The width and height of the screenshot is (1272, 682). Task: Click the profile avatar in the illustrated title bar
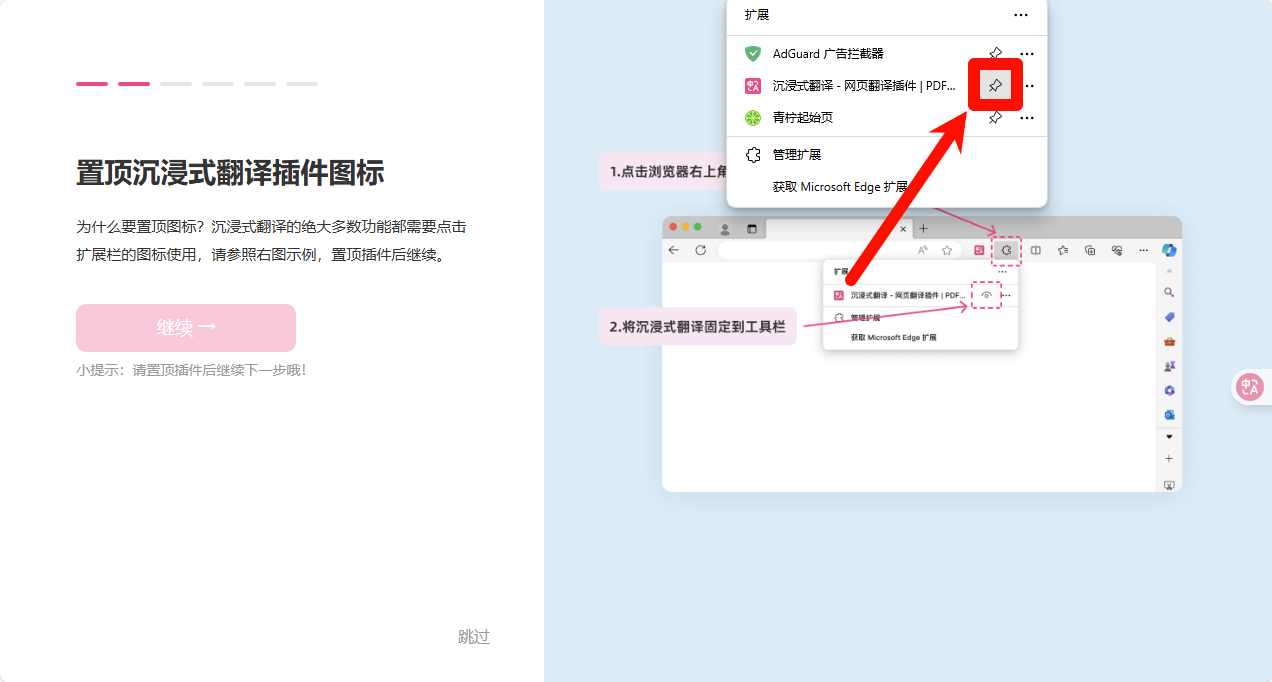[x=725, y=229]
